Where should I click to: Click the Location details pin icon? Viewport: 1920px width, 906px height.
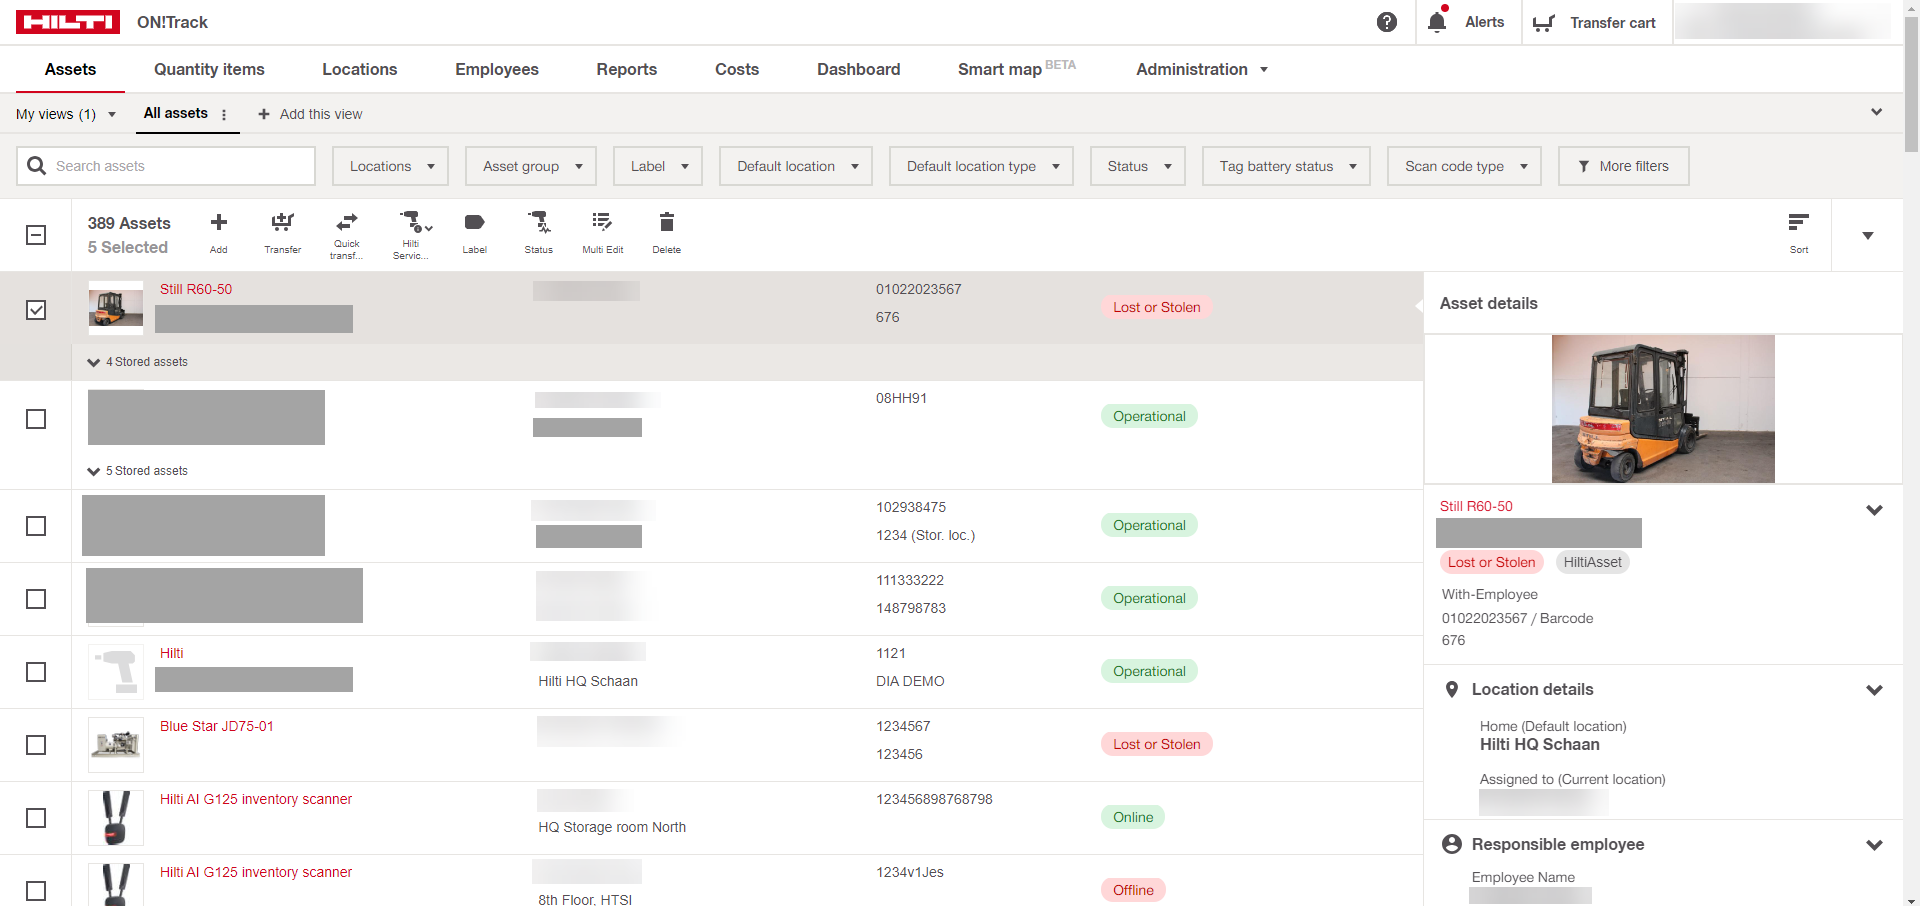tap(1452, 689)
